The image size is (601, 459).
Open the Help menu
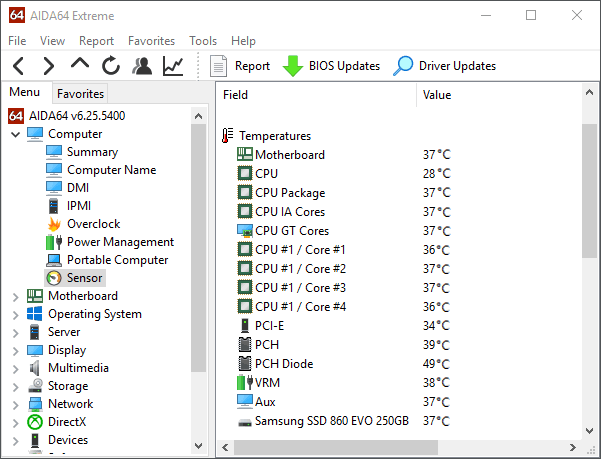pos(243,41)
